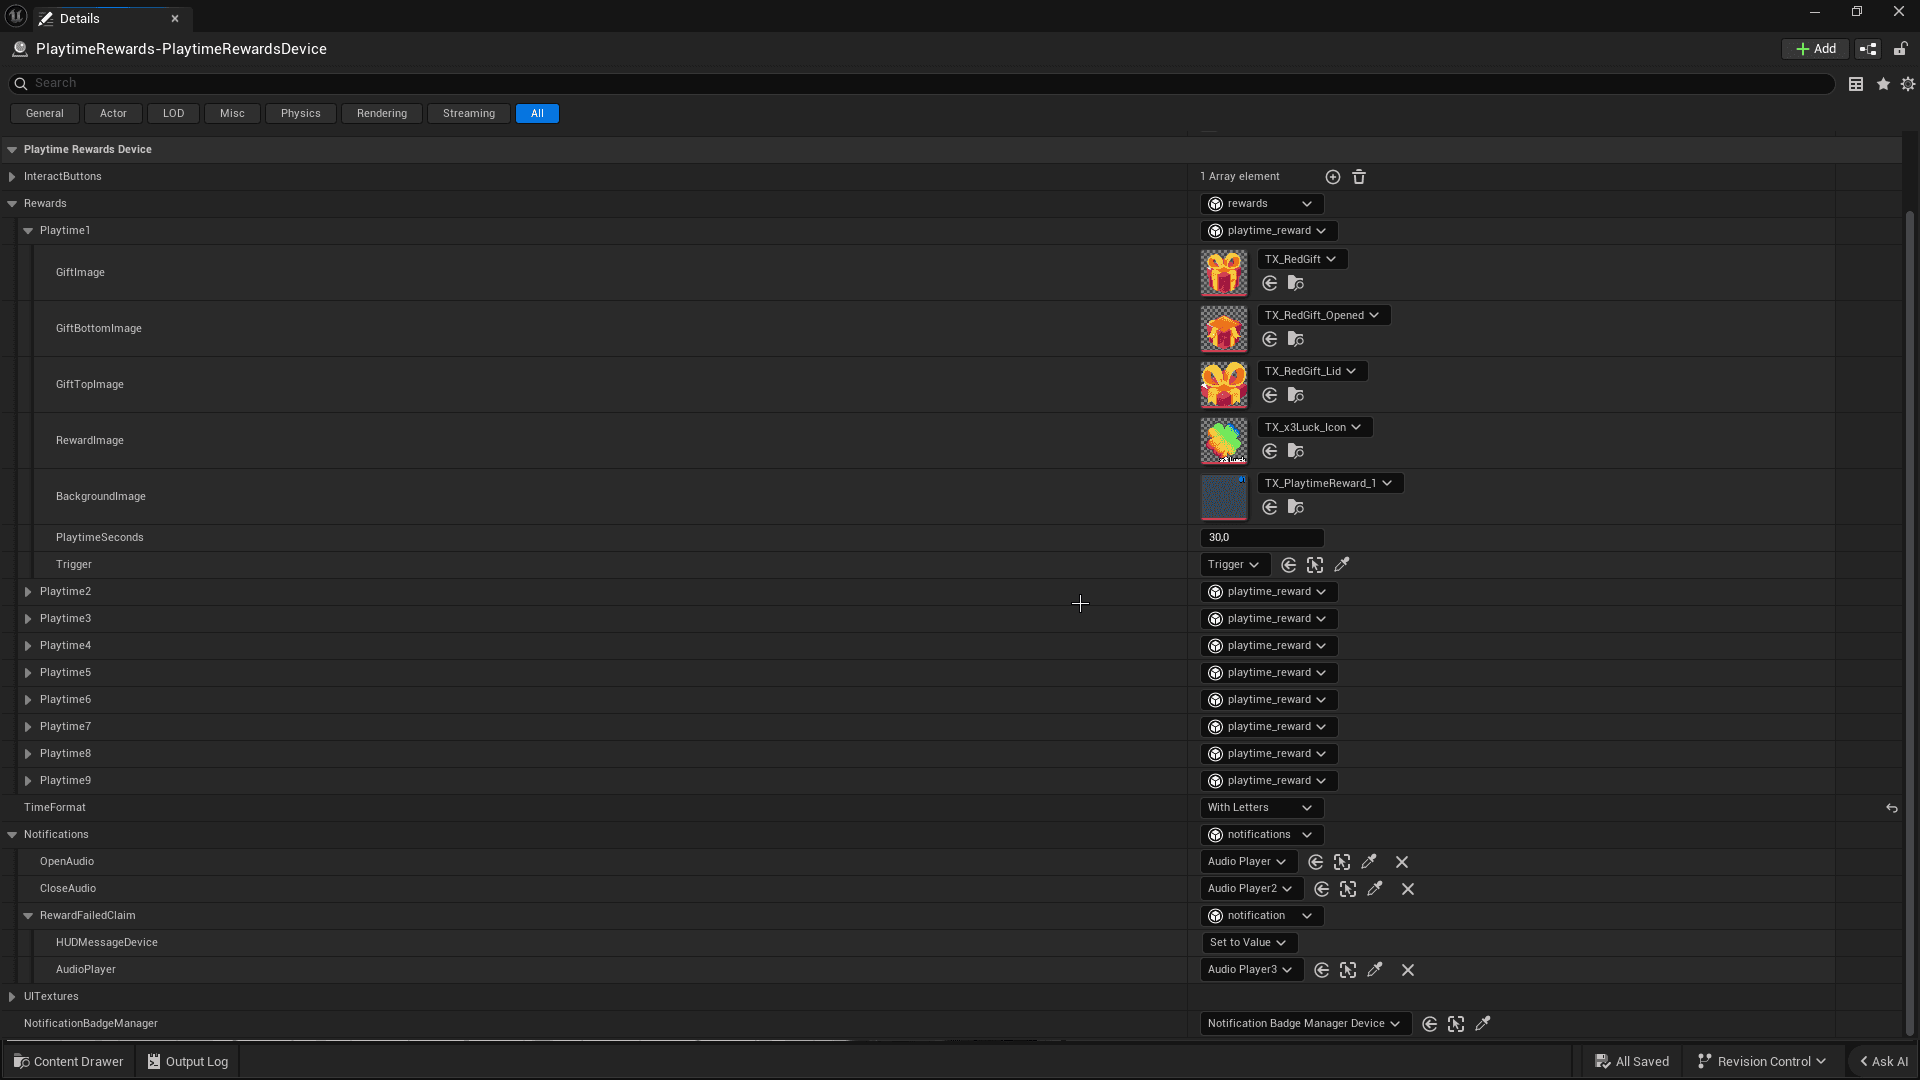Select the CloseAudio actor in viewport
1920x1080 pixels.
1348,889
